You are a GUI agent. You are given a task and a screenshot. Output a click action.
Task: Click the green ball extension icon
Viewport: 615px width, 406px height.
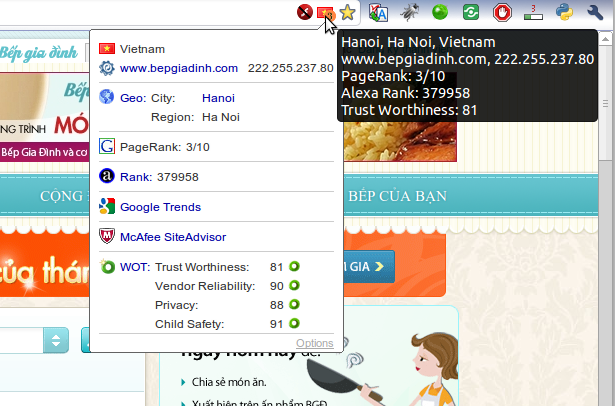coord(440,12)
